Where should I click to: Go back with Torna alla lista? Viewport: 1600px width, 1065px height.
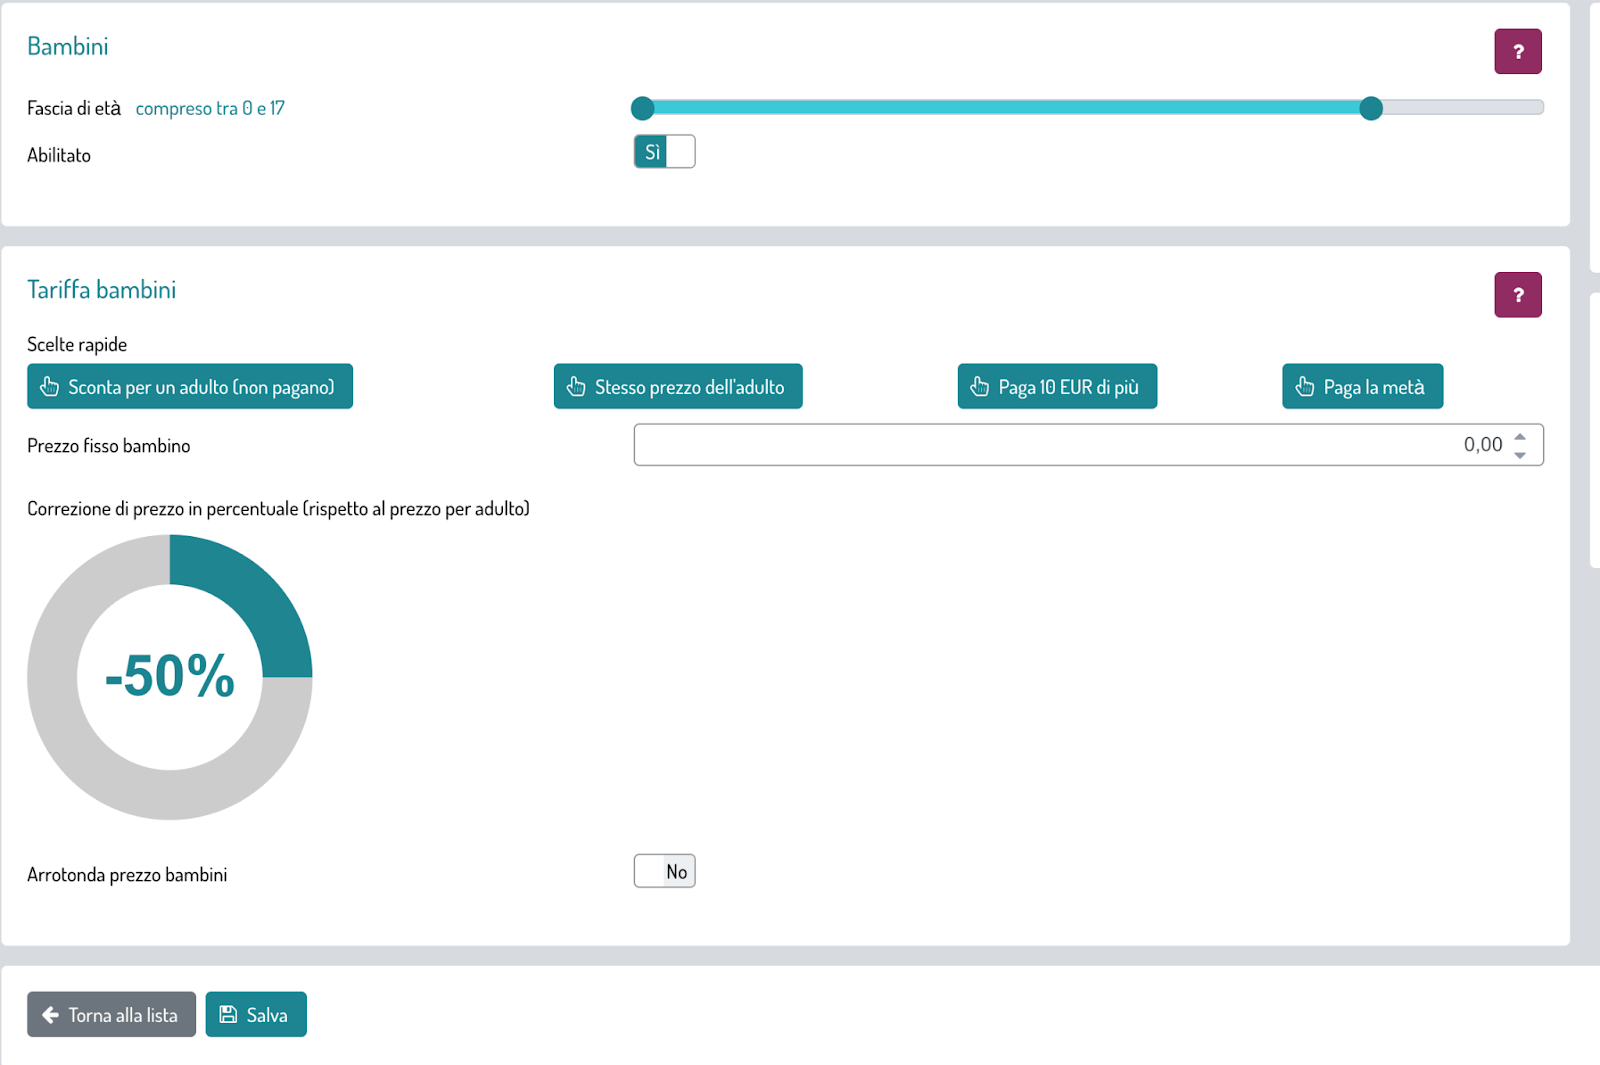point(111,1014)
